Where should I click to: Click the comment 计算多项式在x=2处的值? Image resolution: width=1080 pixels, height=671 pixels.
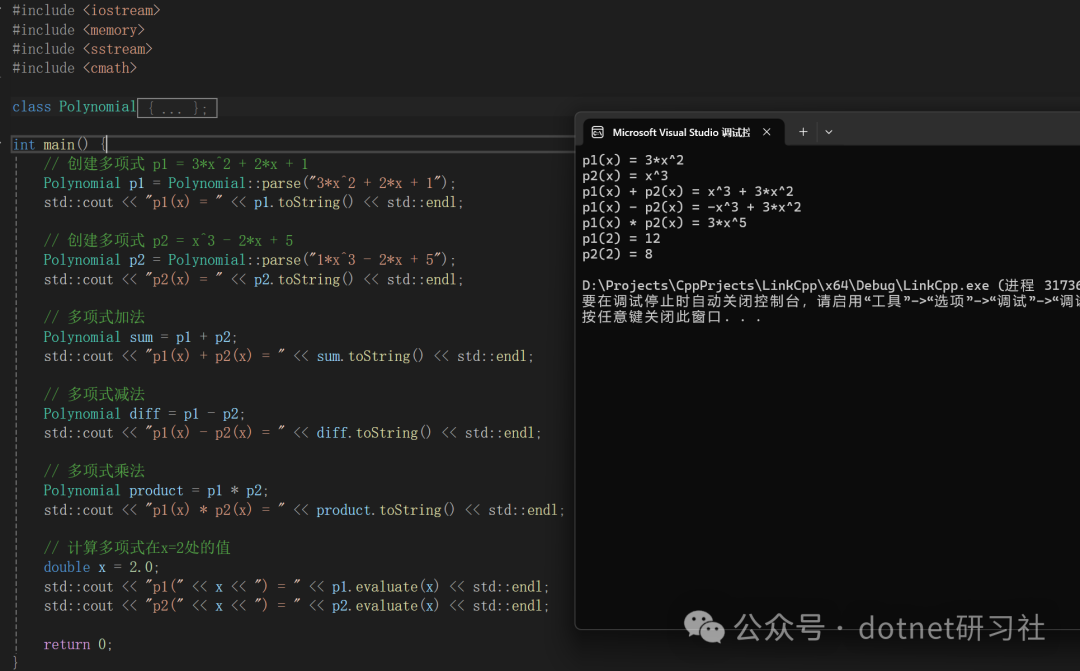[137, 548]
